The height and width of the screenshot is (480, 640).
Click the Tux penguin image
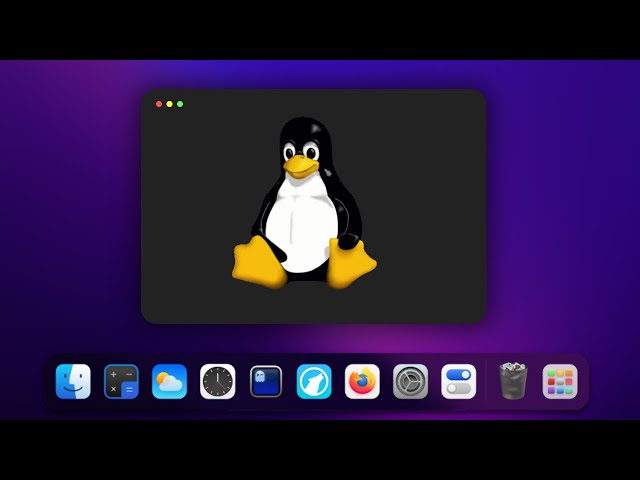304,203
